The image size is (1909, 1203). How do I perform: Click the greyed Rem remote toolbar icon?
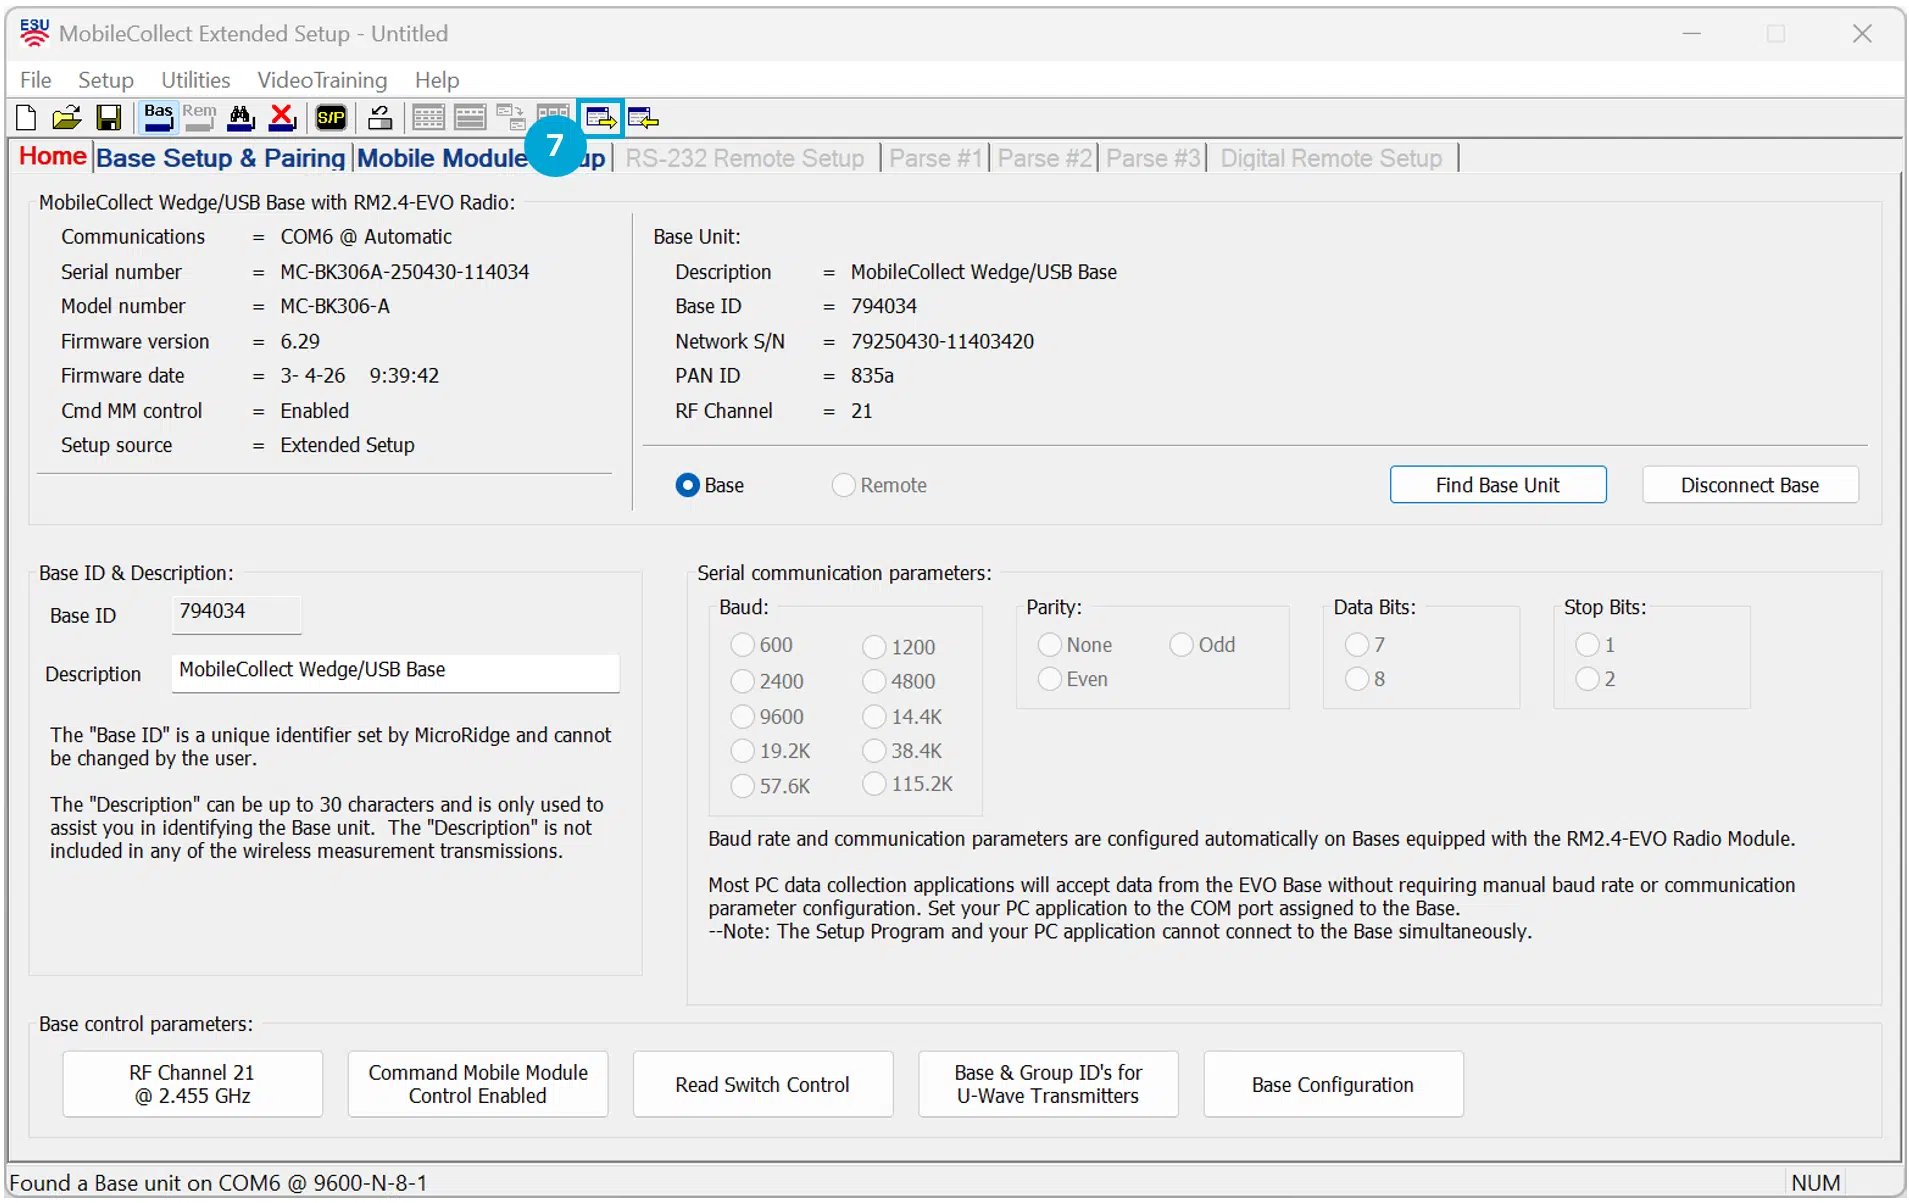point(199,117)
